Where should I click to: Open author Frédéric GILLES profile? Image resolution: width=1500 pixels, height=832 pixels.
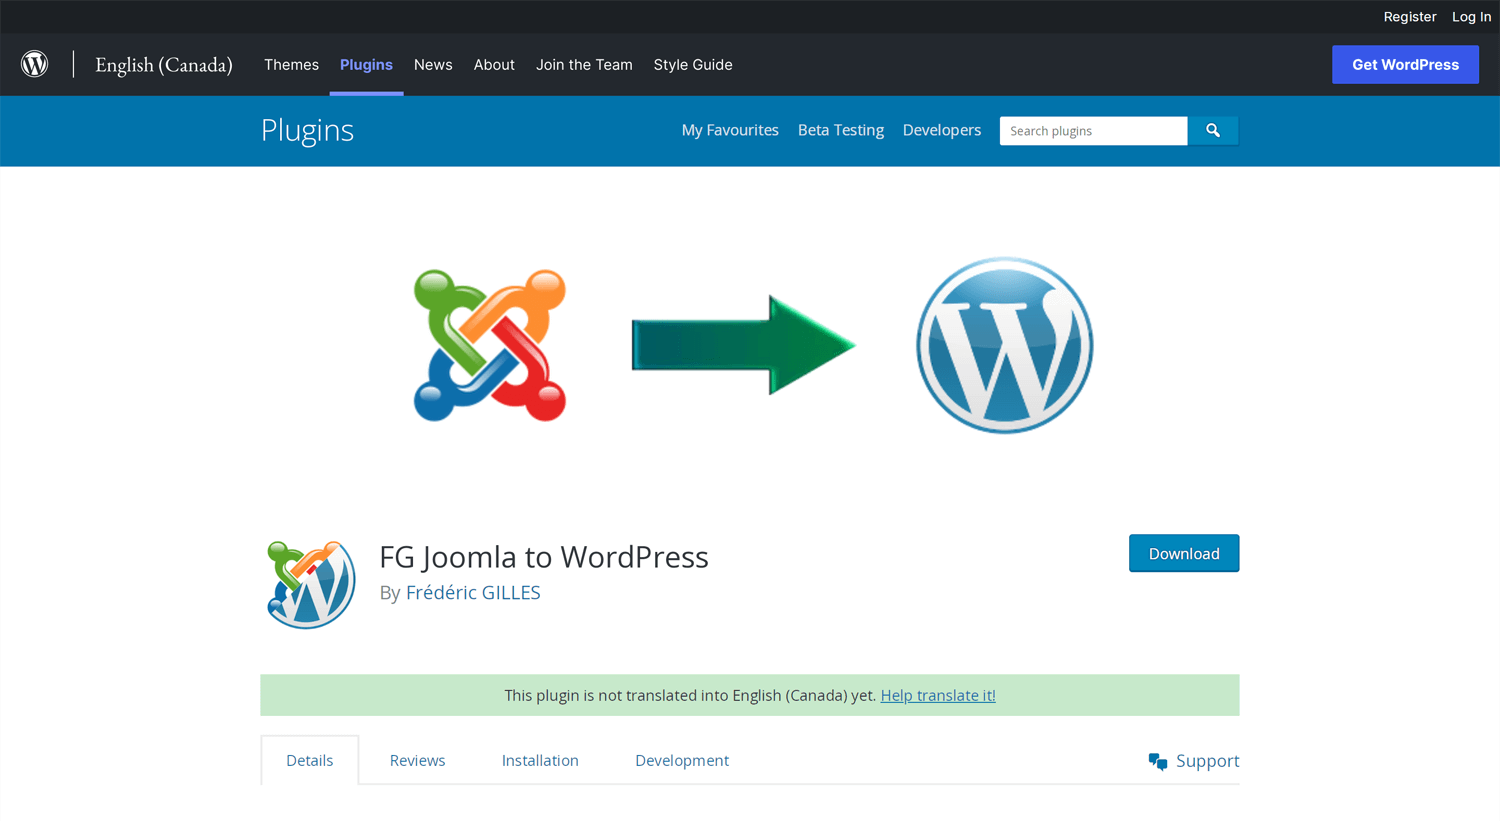coord(473,592)
